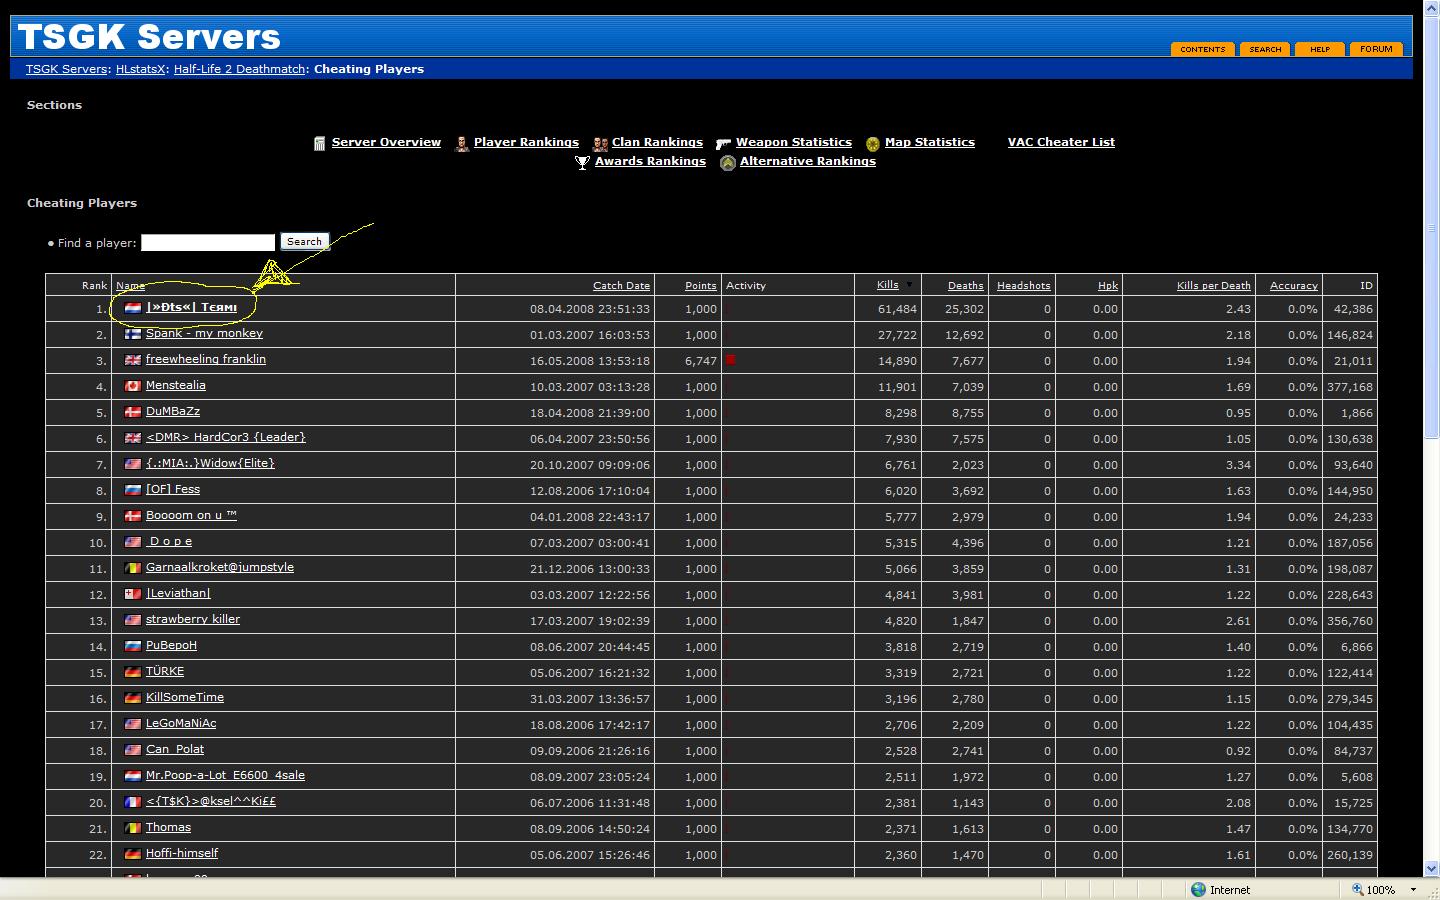Image resolution: width=1440 pixels, height=900 pixels.
Task: Open the CONTENTS tab in header
Action: (1202, 49)
